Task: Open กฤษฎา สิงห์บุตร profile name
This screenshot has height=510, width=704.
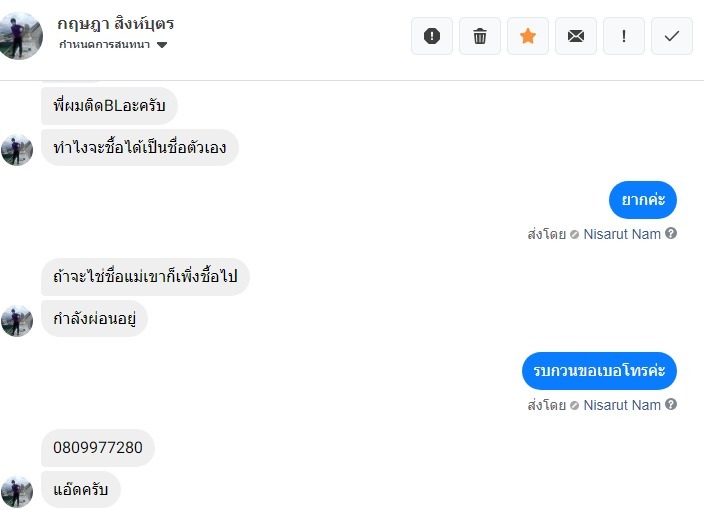Action: [x=116, y=24]
